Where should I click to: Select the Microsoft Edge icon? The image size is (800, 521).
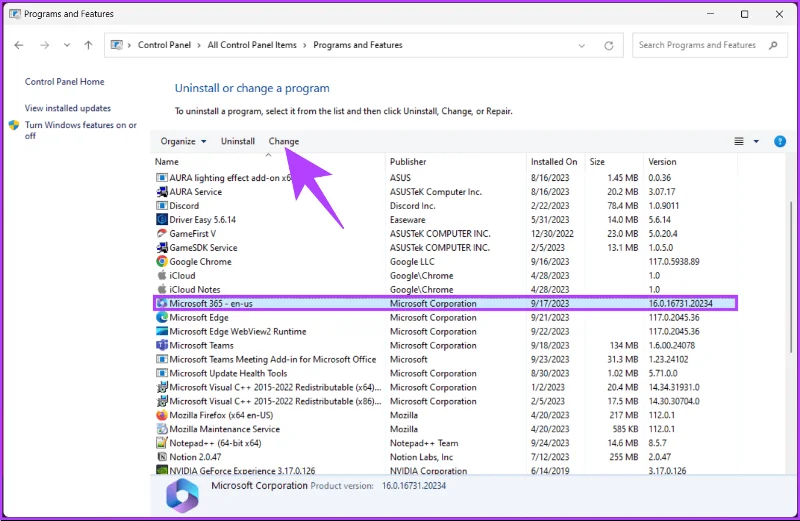pyautogui.click(x=162, y=317)
